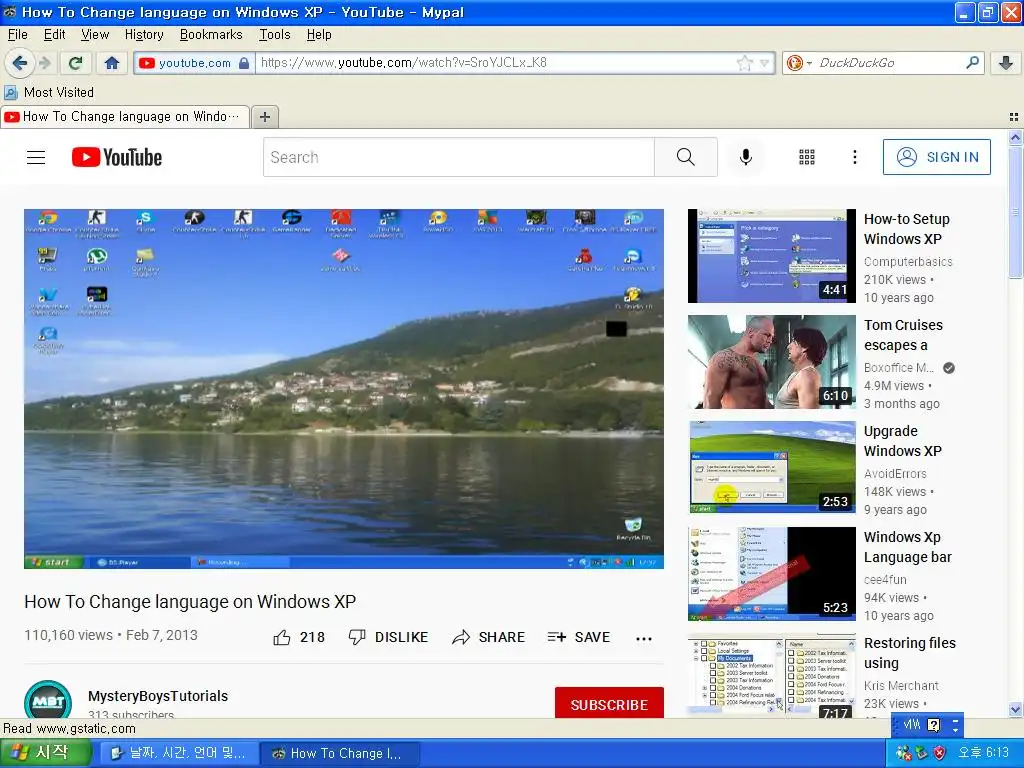Click page scrollbar up arrow
Screen dimensions: 1024x768
(1015, 138)
